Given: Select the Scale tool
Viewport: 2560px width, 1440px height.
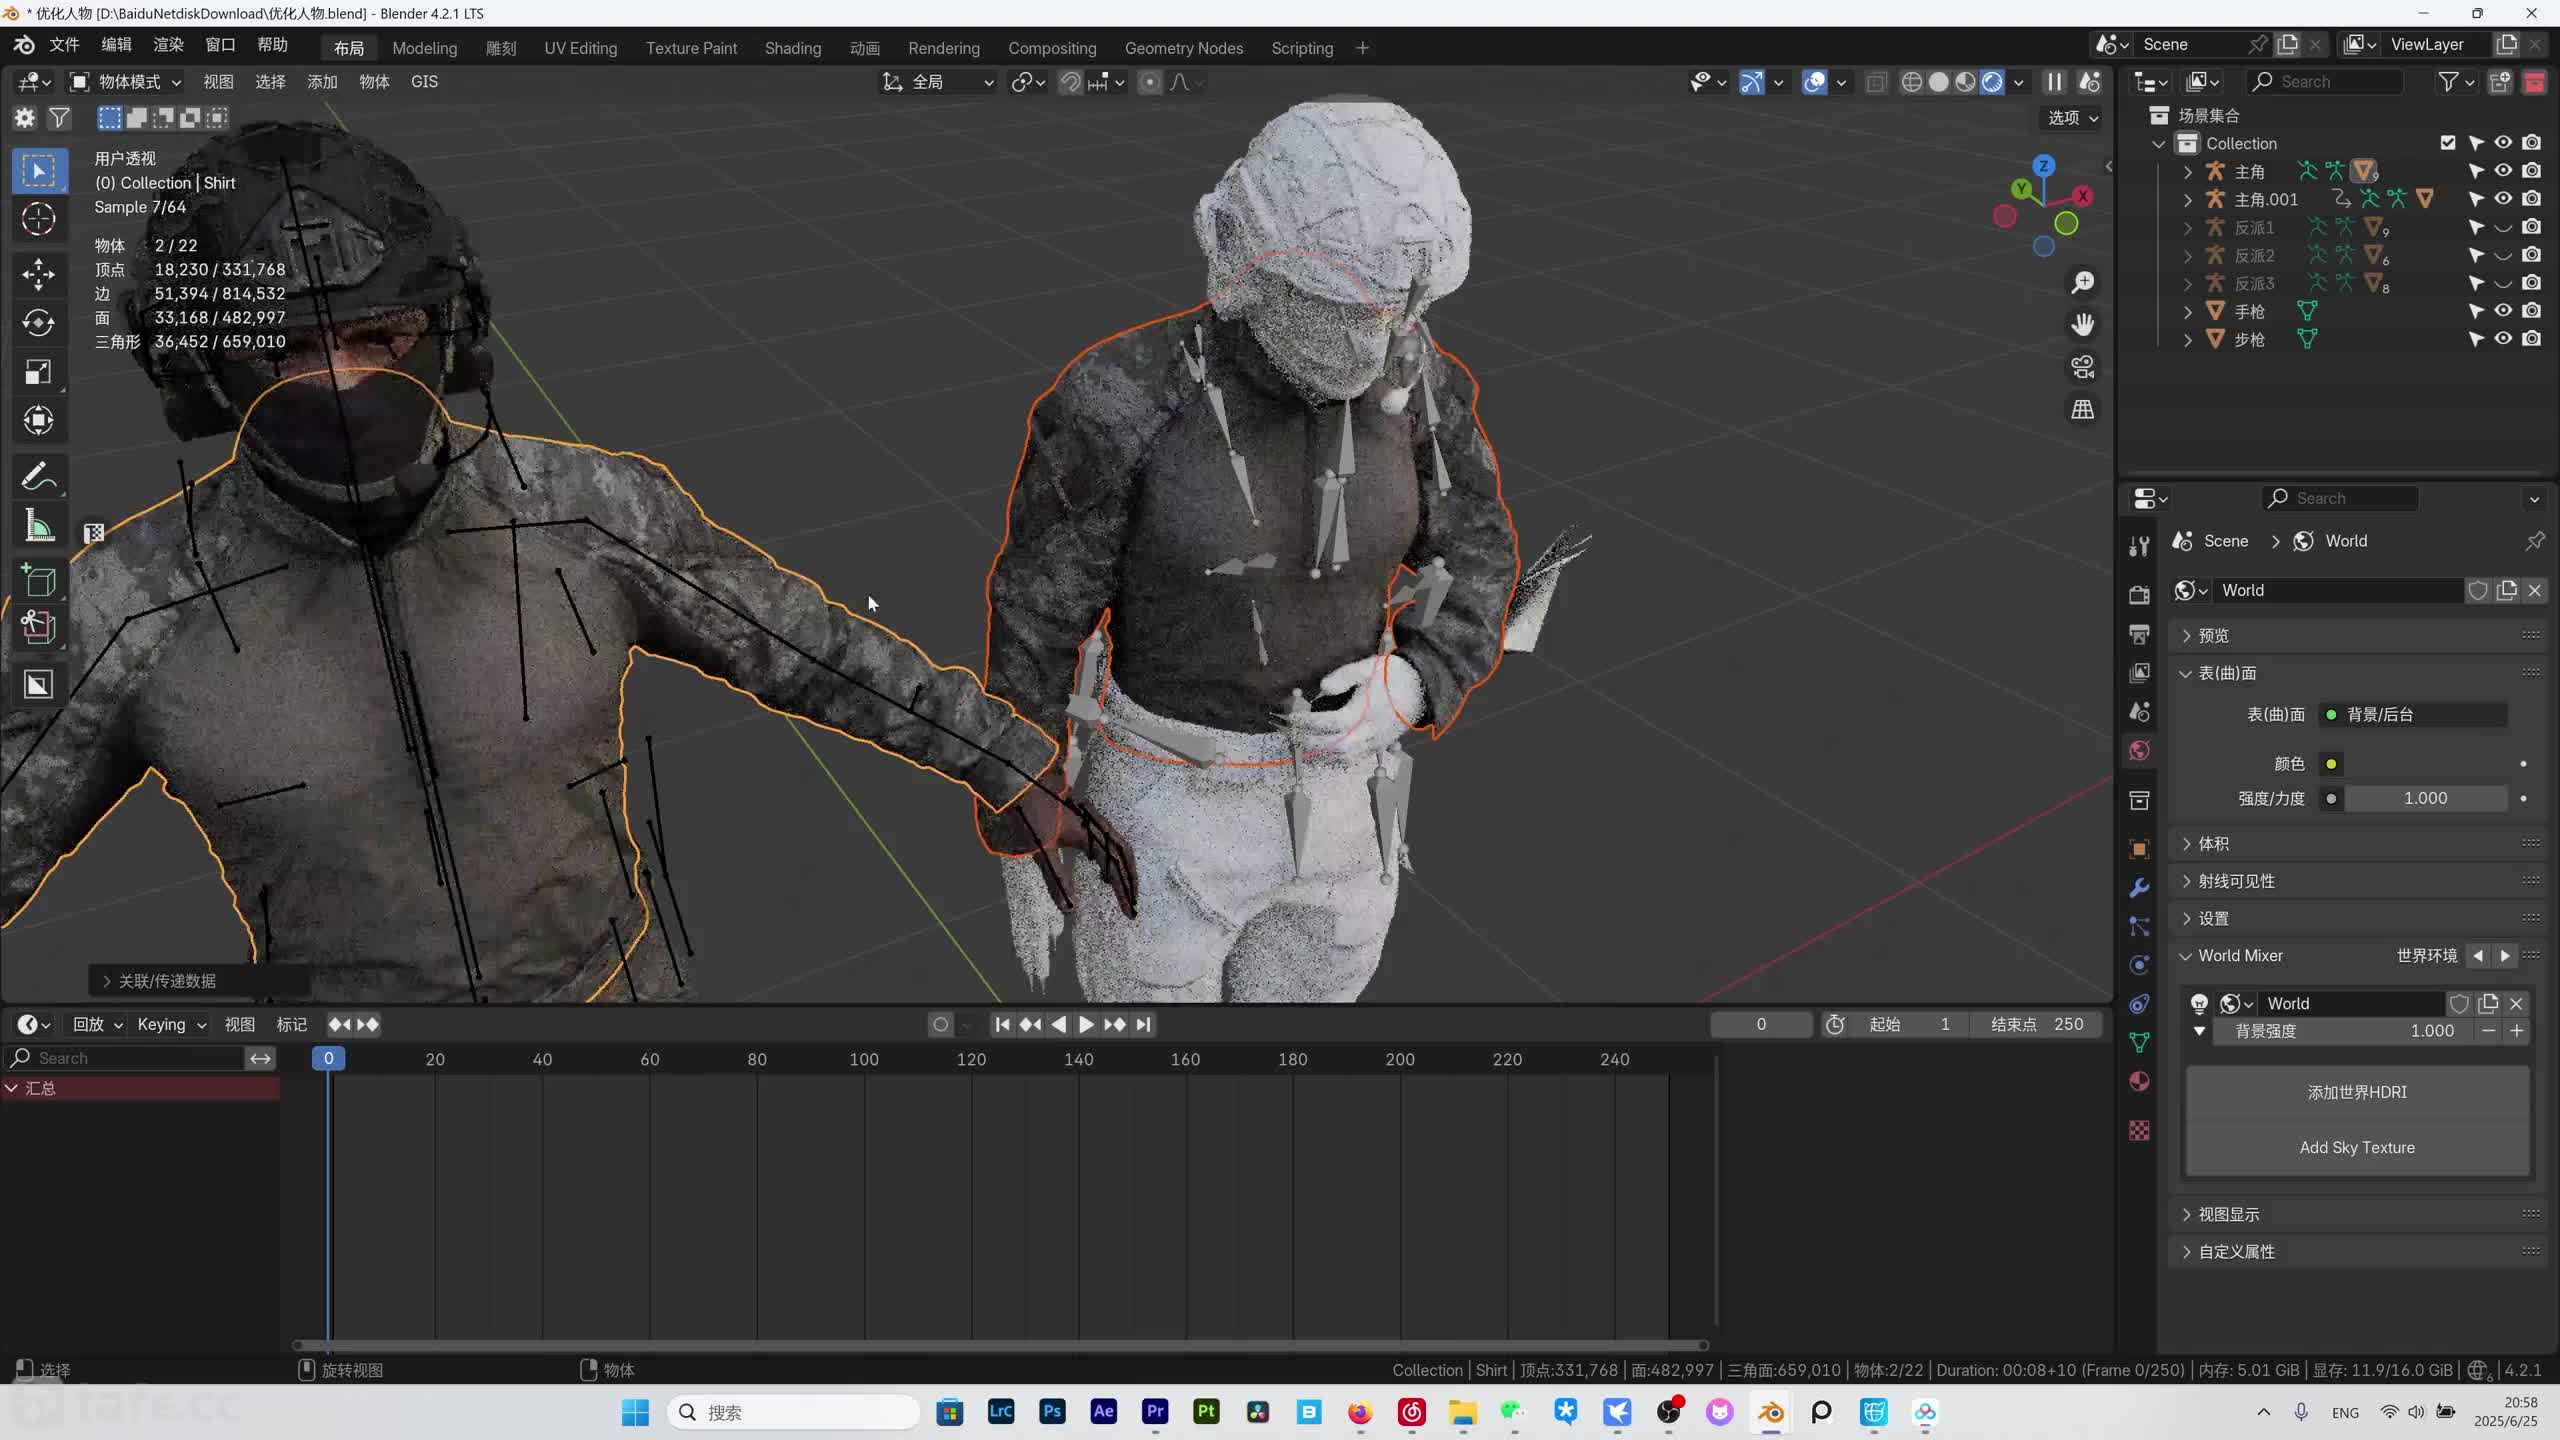Looking at the screenshot, I should [x=38, y=372].
